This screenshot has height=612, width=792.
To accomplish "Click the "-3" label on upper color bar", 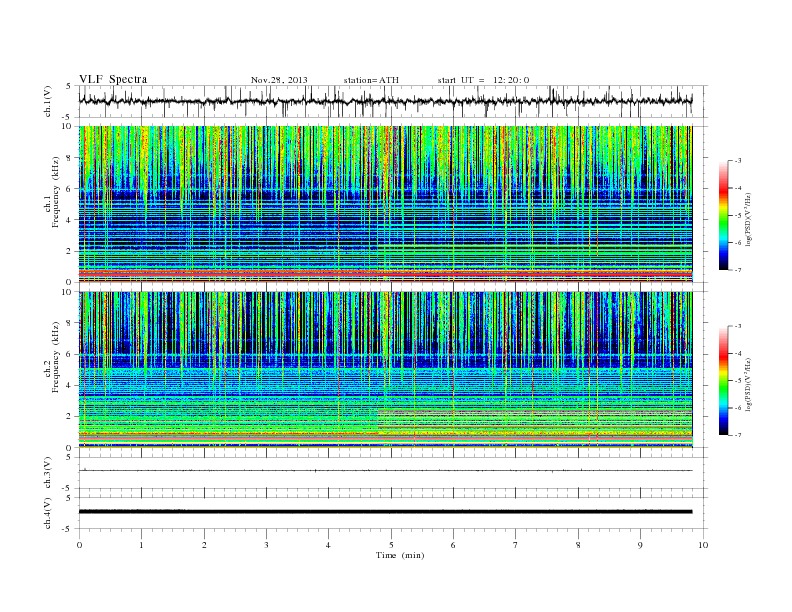I will point(738,161).
